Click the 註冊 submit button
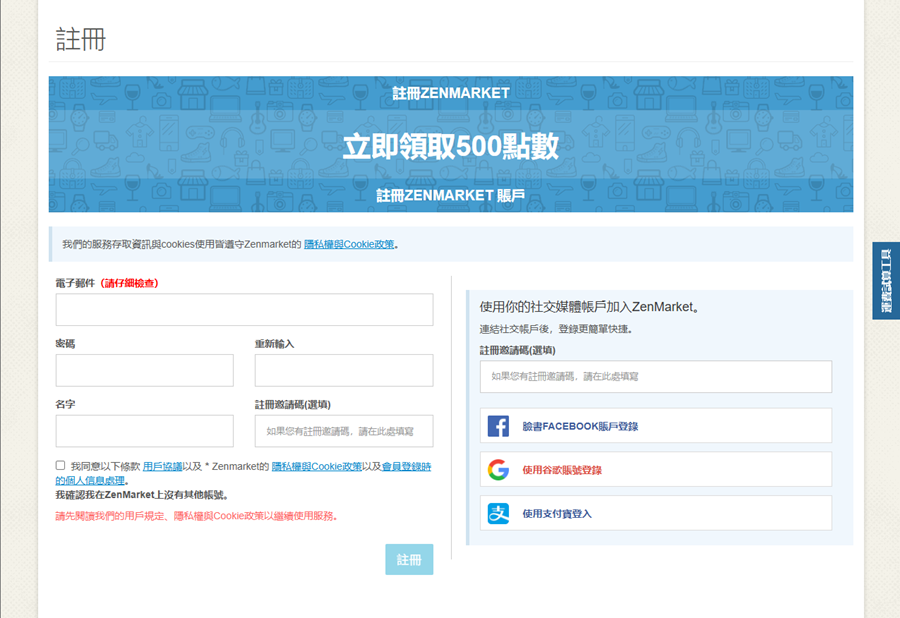Image resolution: width=900 pixels, height=618 pixels. pyautogui.click(x=409, y=559)
